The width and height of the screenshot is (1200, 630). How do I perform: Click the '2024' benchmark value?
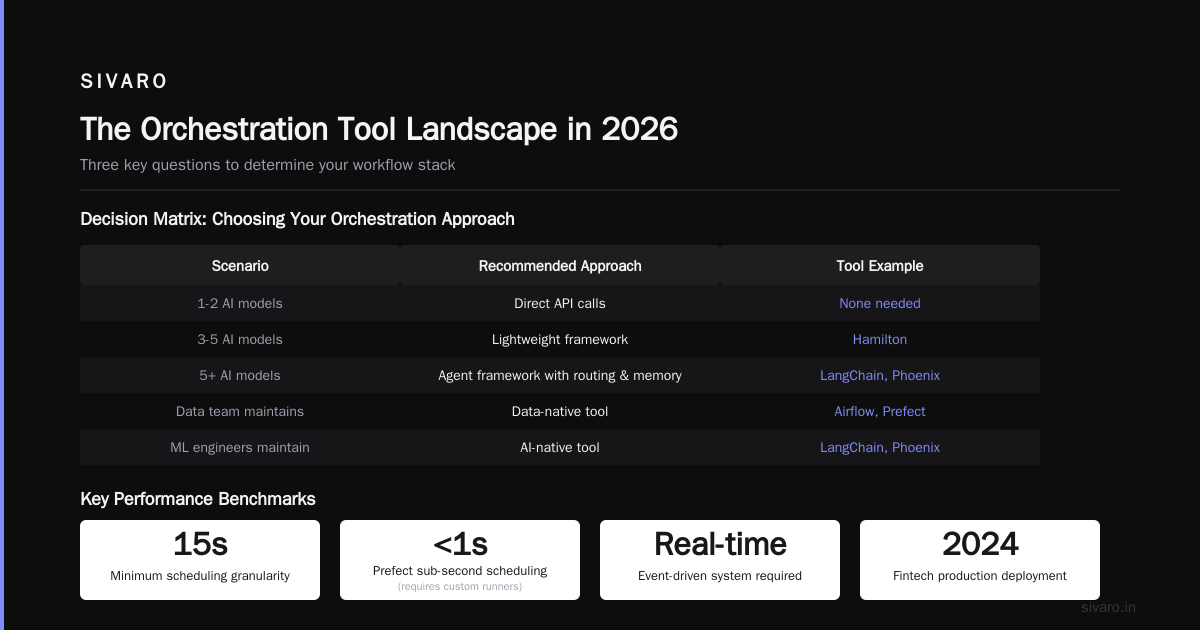(980, 544)
